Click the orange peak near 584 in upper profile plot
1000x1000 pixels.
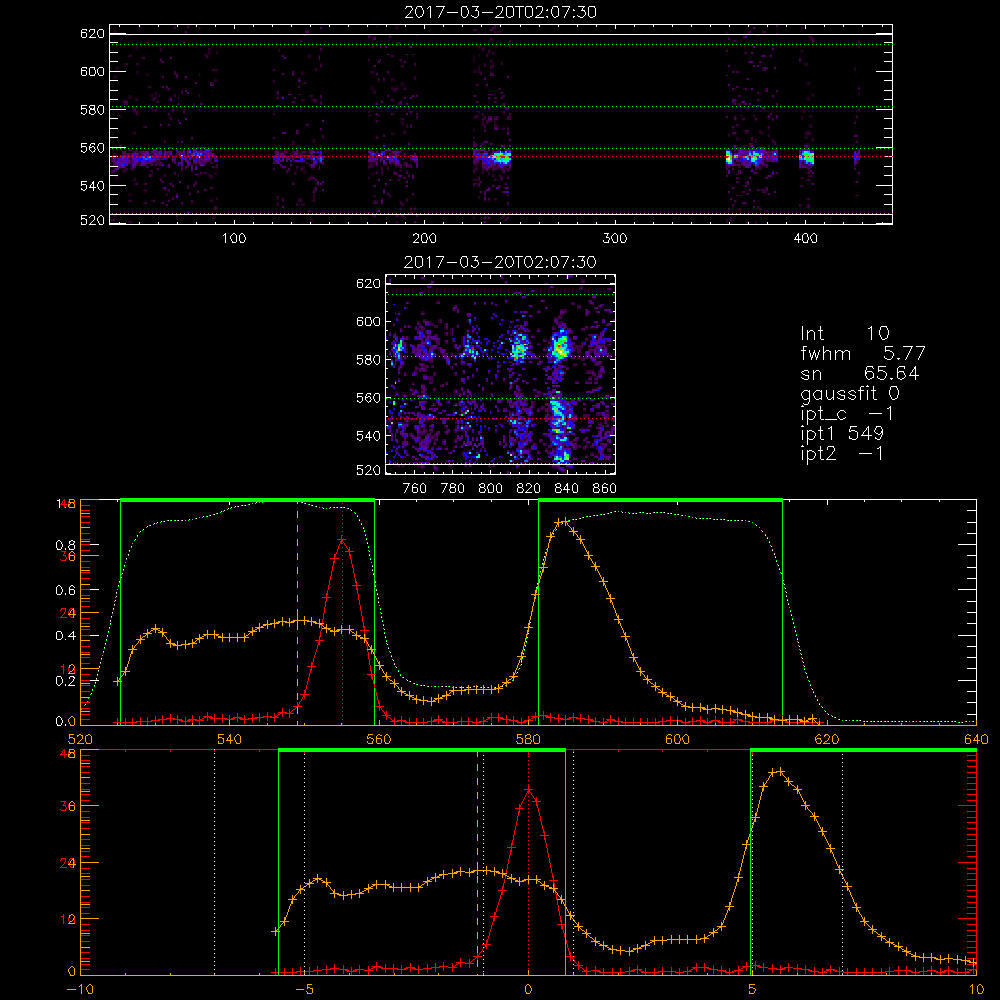tap(562, 522)
